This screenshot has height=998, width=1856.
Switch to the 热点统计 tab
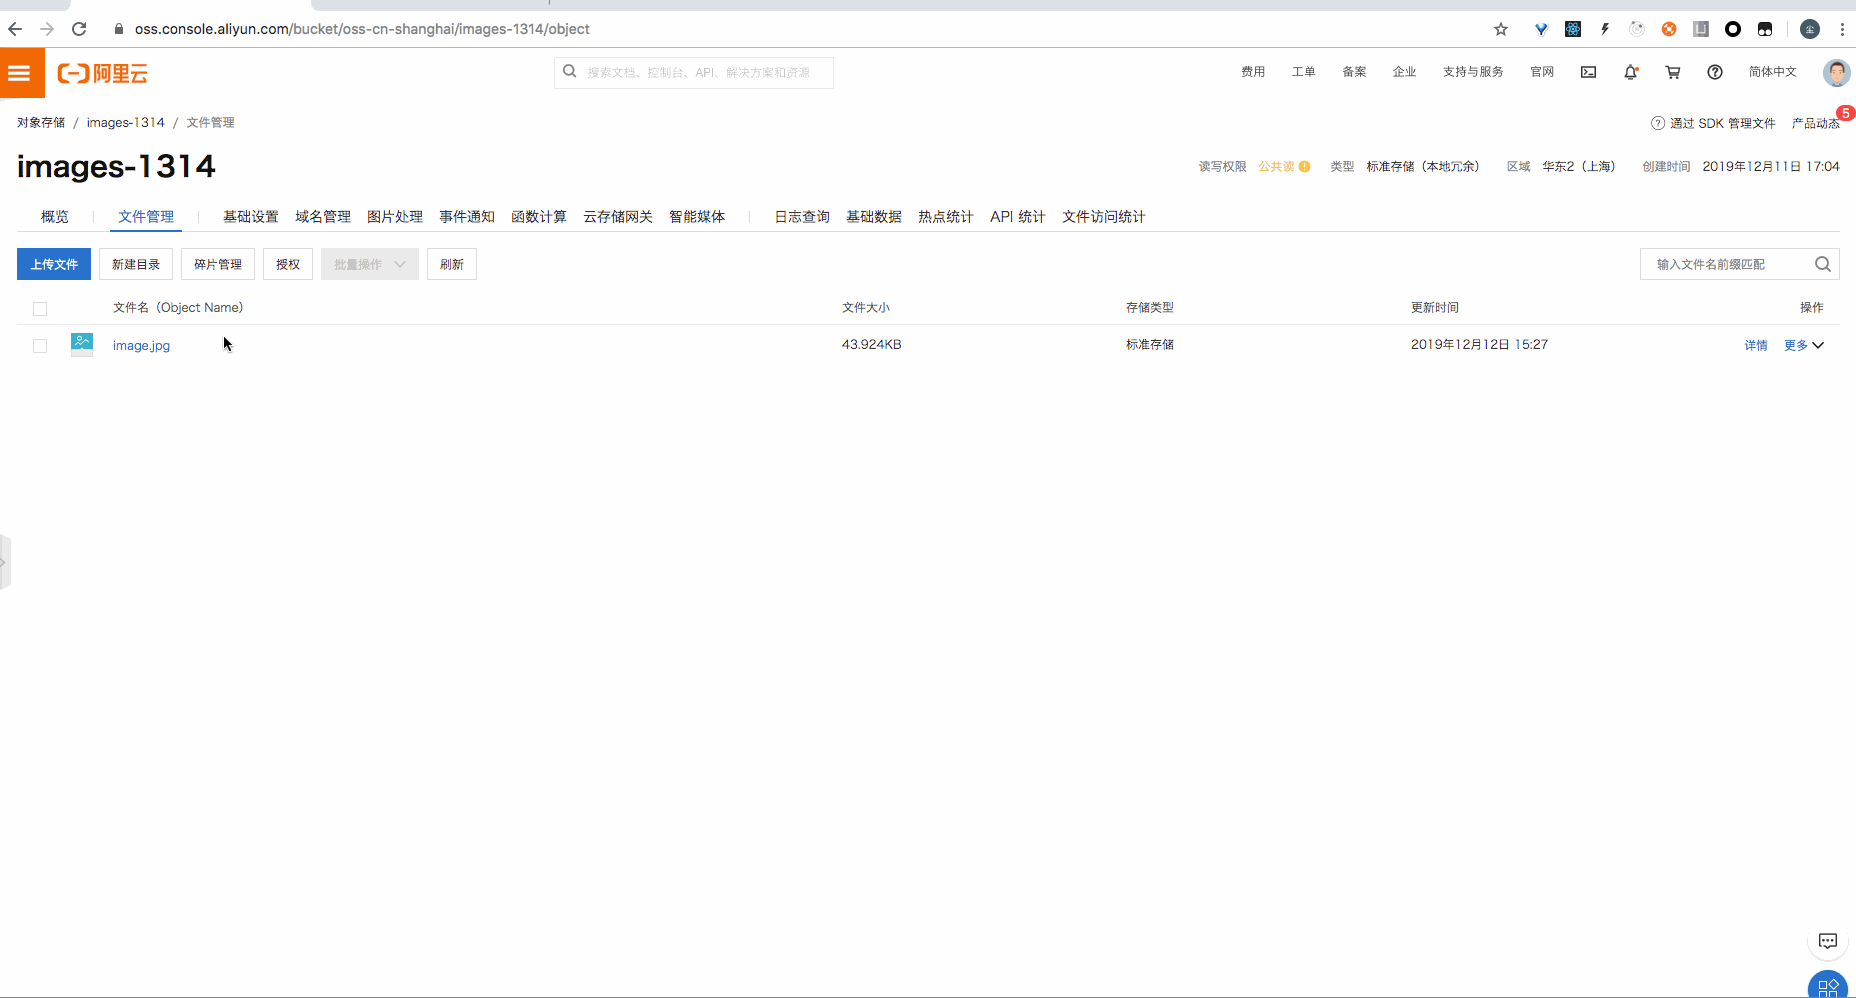tap(946, 217)
